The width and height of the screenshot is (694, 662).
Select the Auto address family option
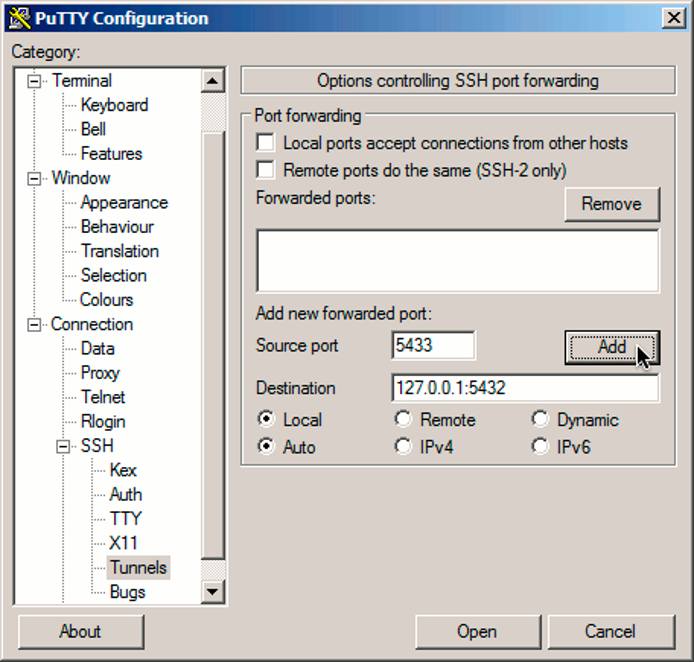point(266,446)
